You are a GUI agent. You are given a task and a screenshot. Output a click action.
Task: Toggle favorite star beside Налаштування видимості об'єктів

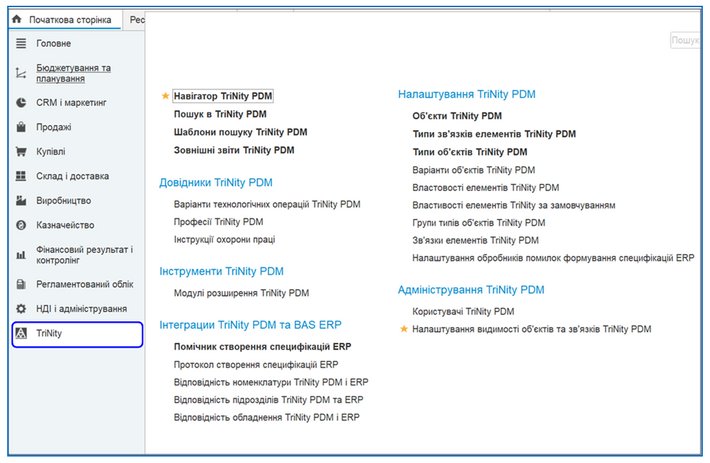pyautogui.click(x=404, y=328)
